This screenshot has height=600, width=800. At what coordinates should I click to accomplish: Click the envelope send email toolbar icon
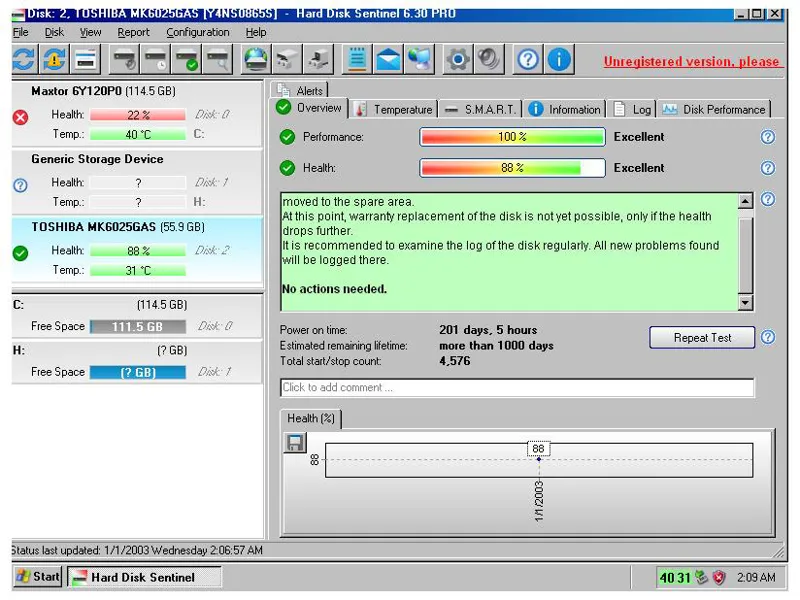[389, 60]
